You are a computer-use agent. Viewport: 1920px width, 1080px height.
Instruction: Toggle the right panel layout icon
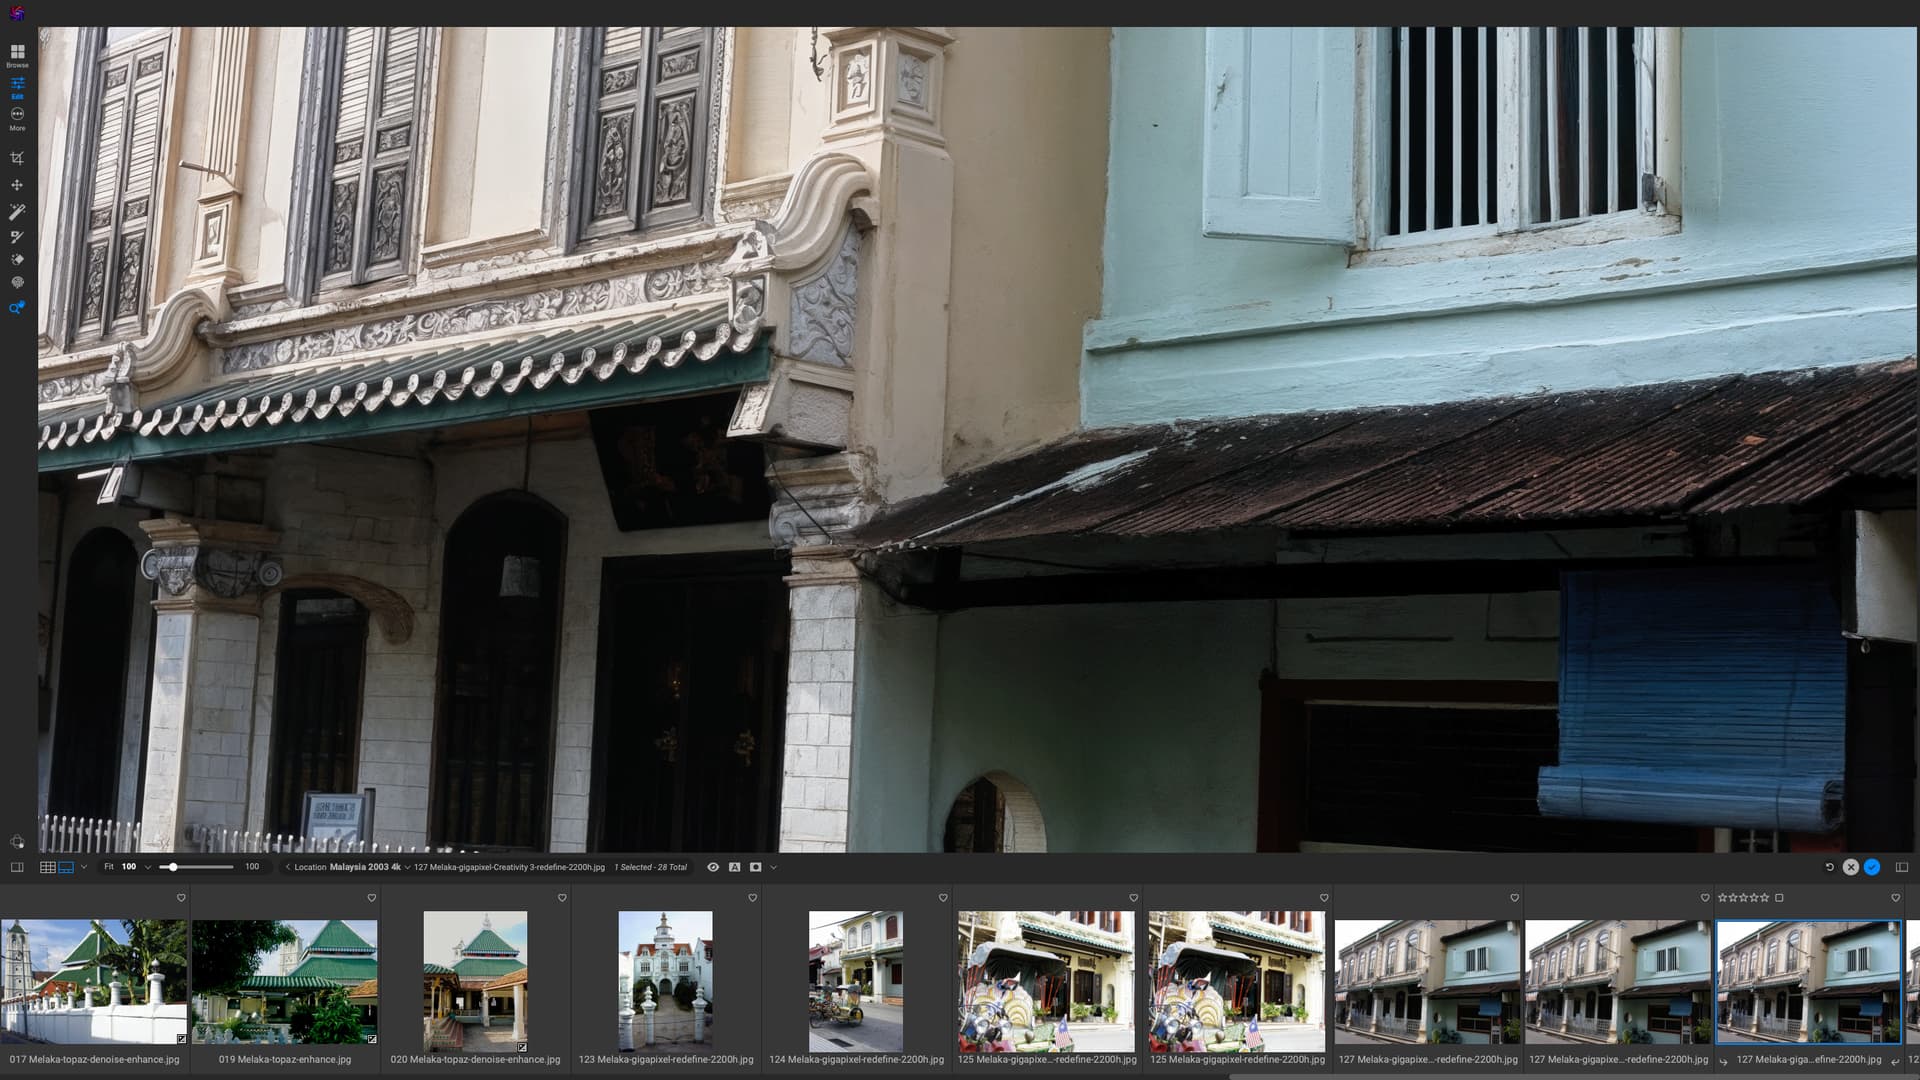[1902, 867]
